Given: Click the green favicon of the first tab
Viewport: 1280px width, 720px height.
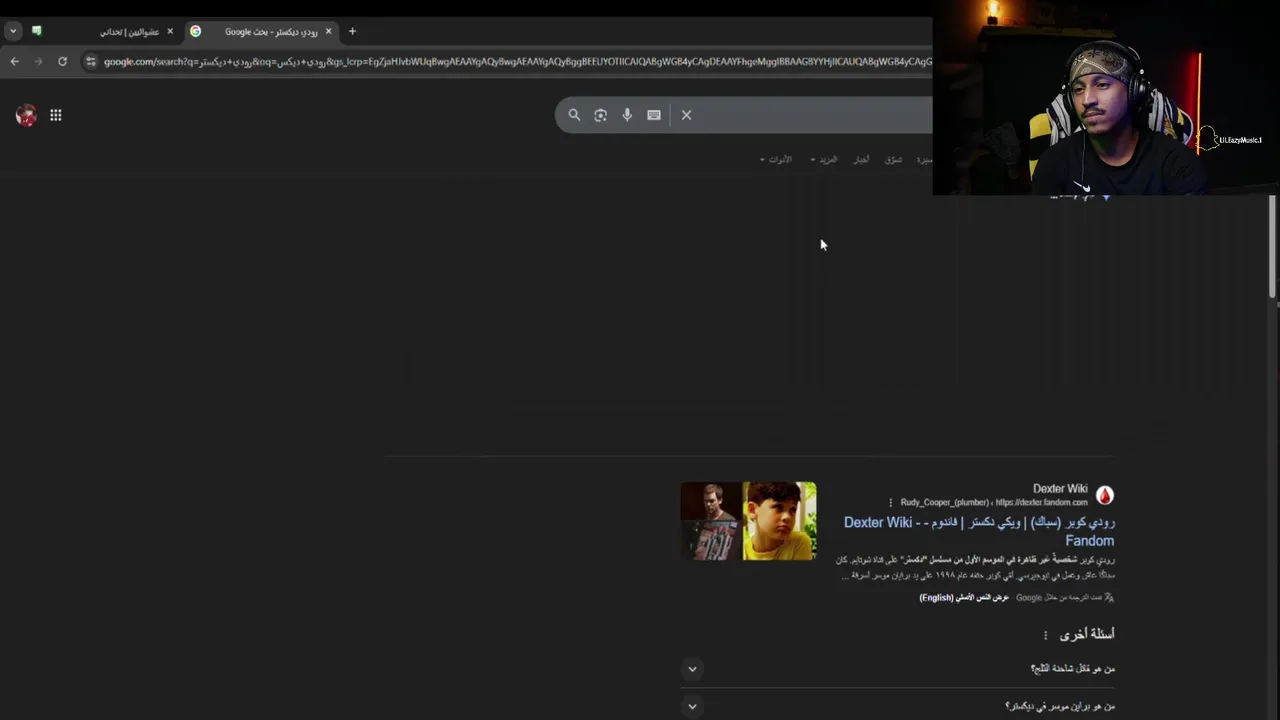Looking at the screenshot, I should (x=37, y=31).
